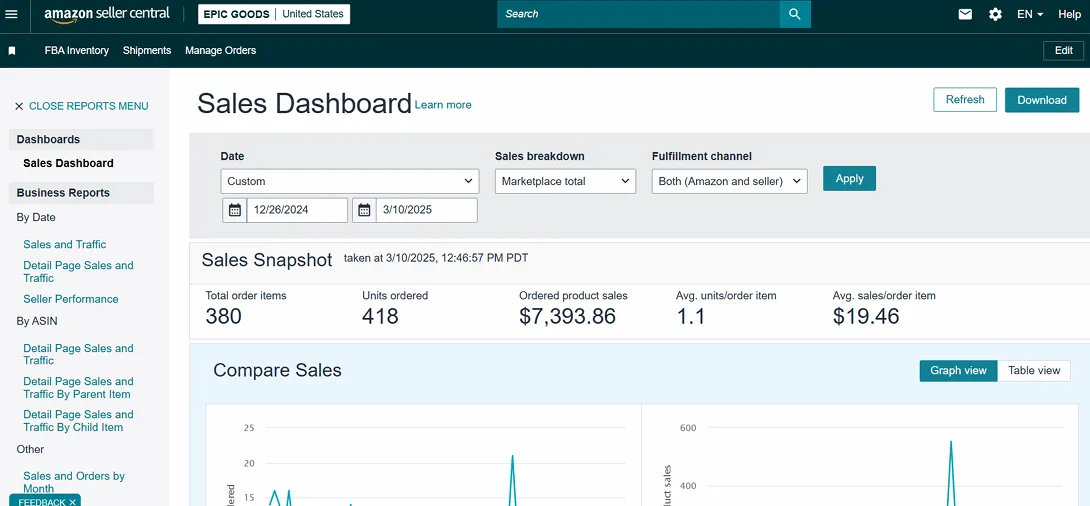This screenshot has height=506, width=1090.
Task: Click the Avg. units/order item value 1.1
Action: pos(690,316)
